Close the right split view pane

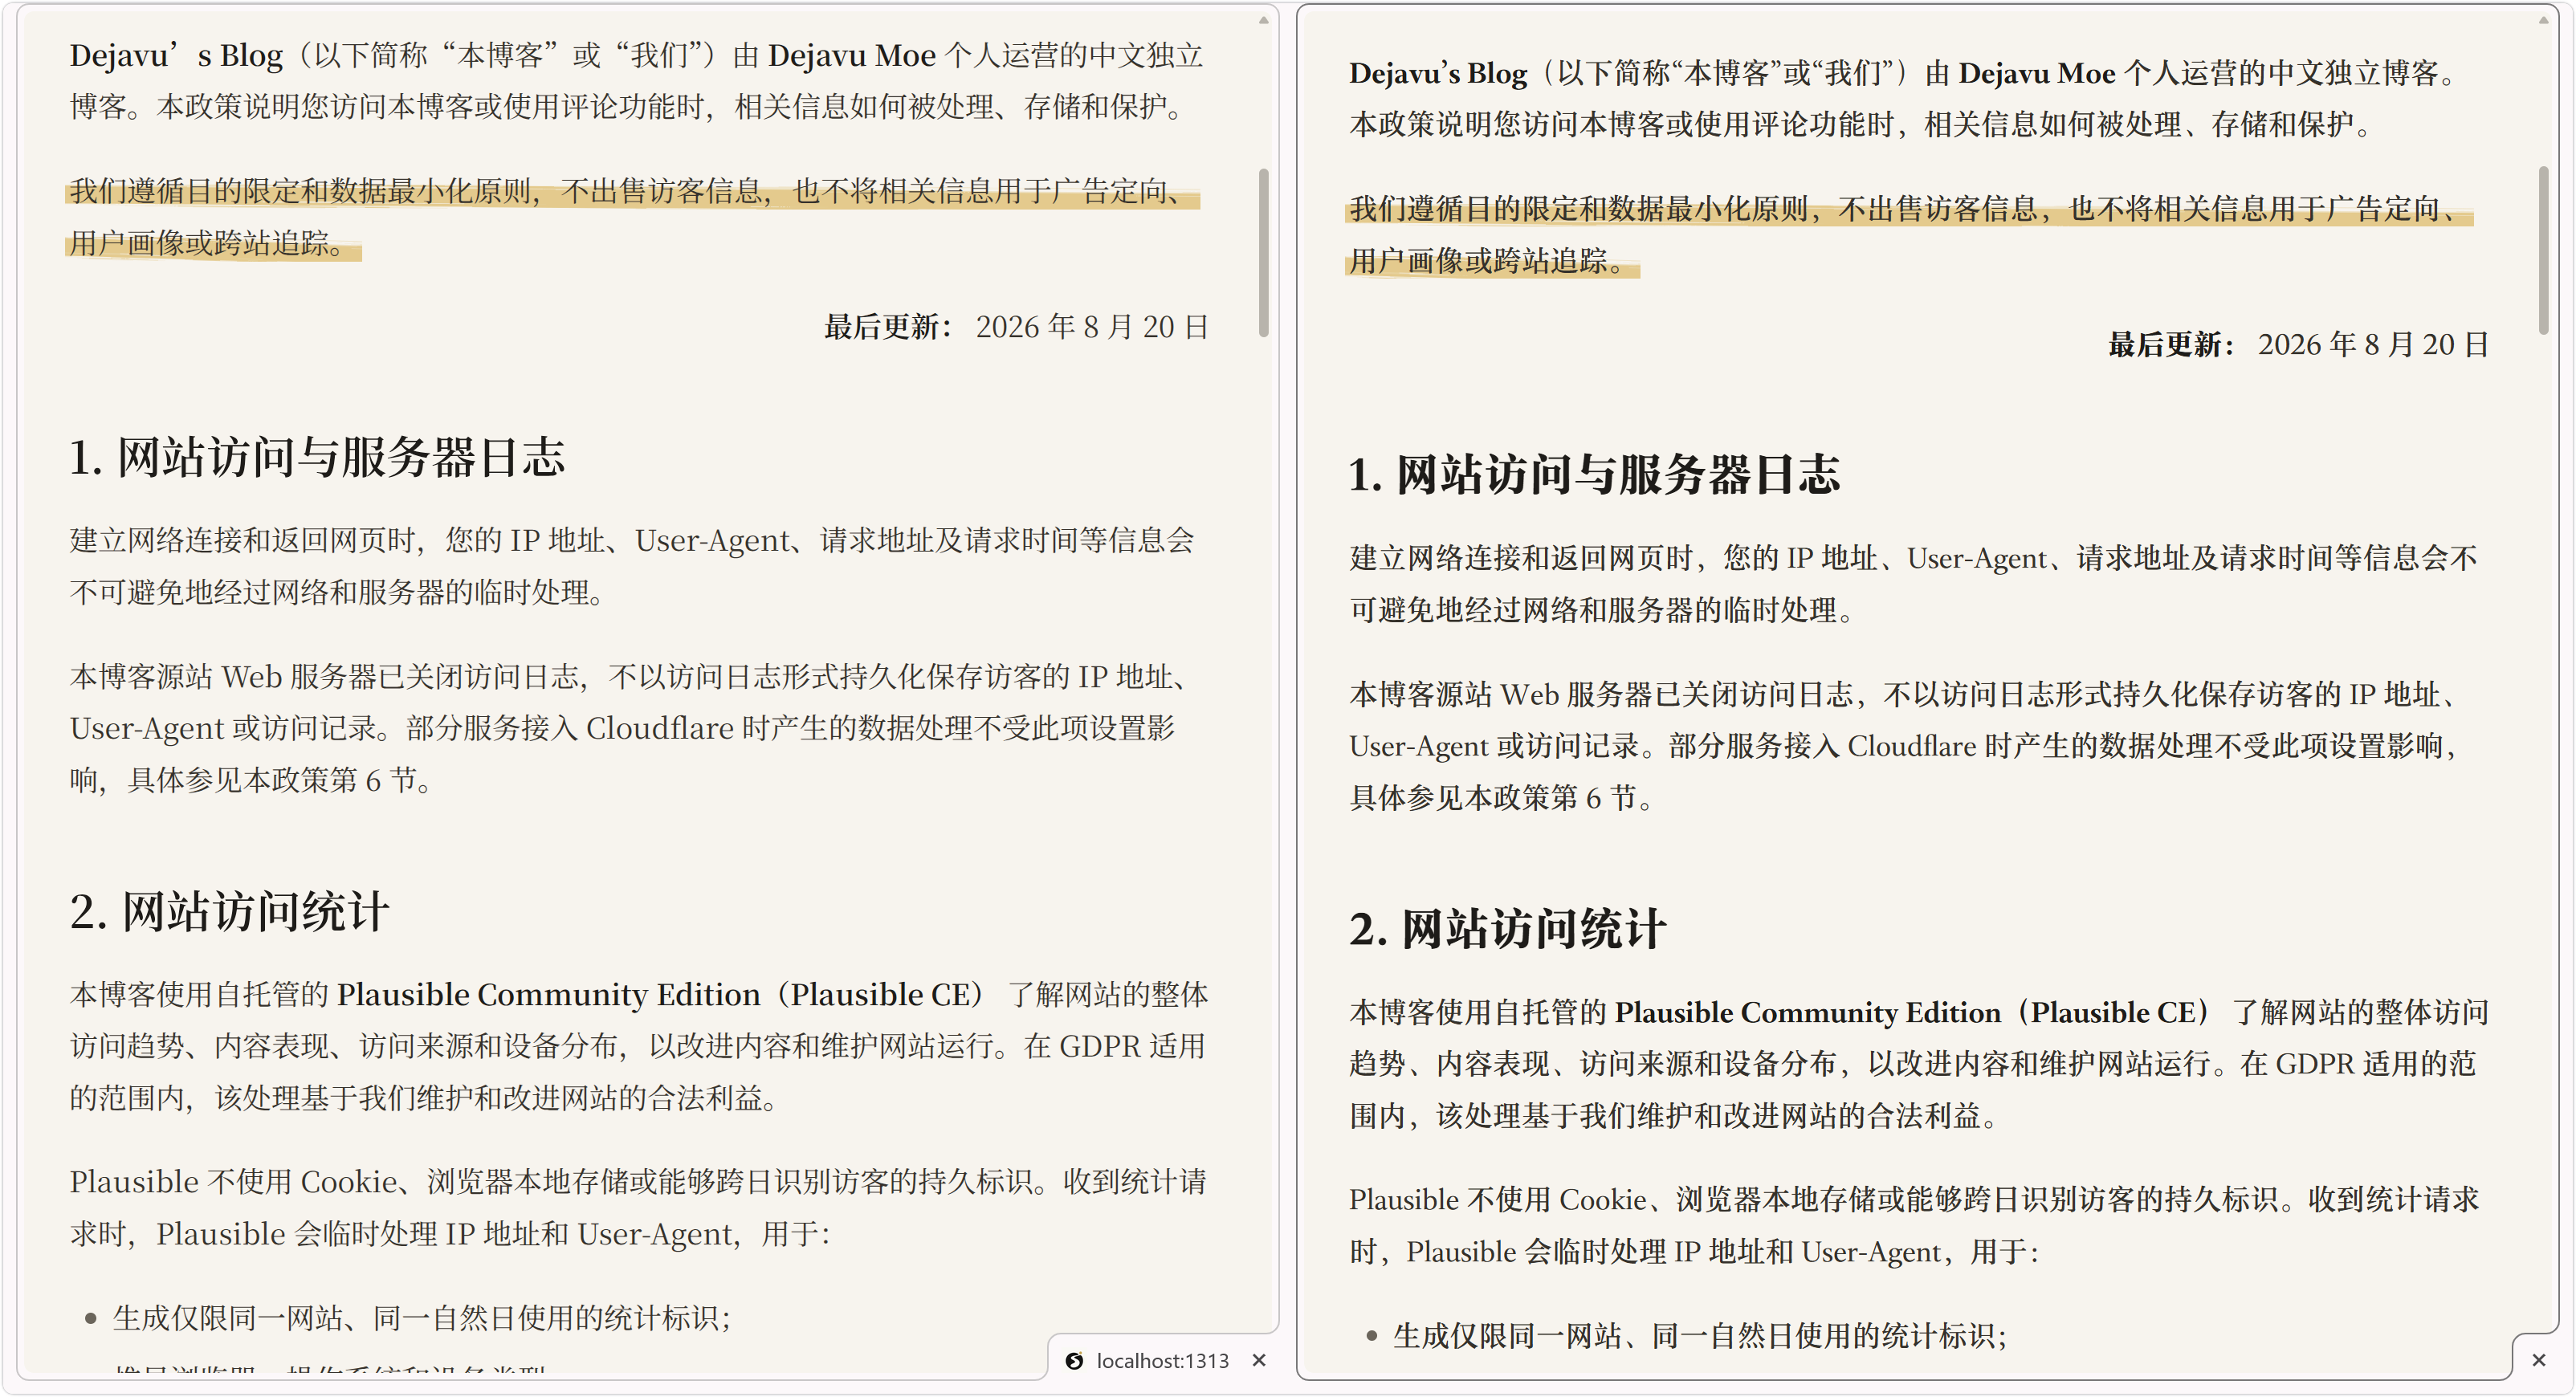pyautogui.click(x=2538, y=1360)
